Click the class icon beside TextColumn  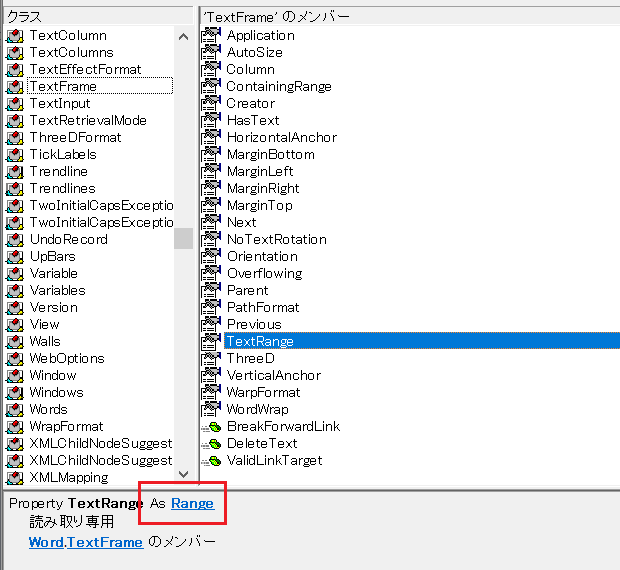(x=15, y=36)
